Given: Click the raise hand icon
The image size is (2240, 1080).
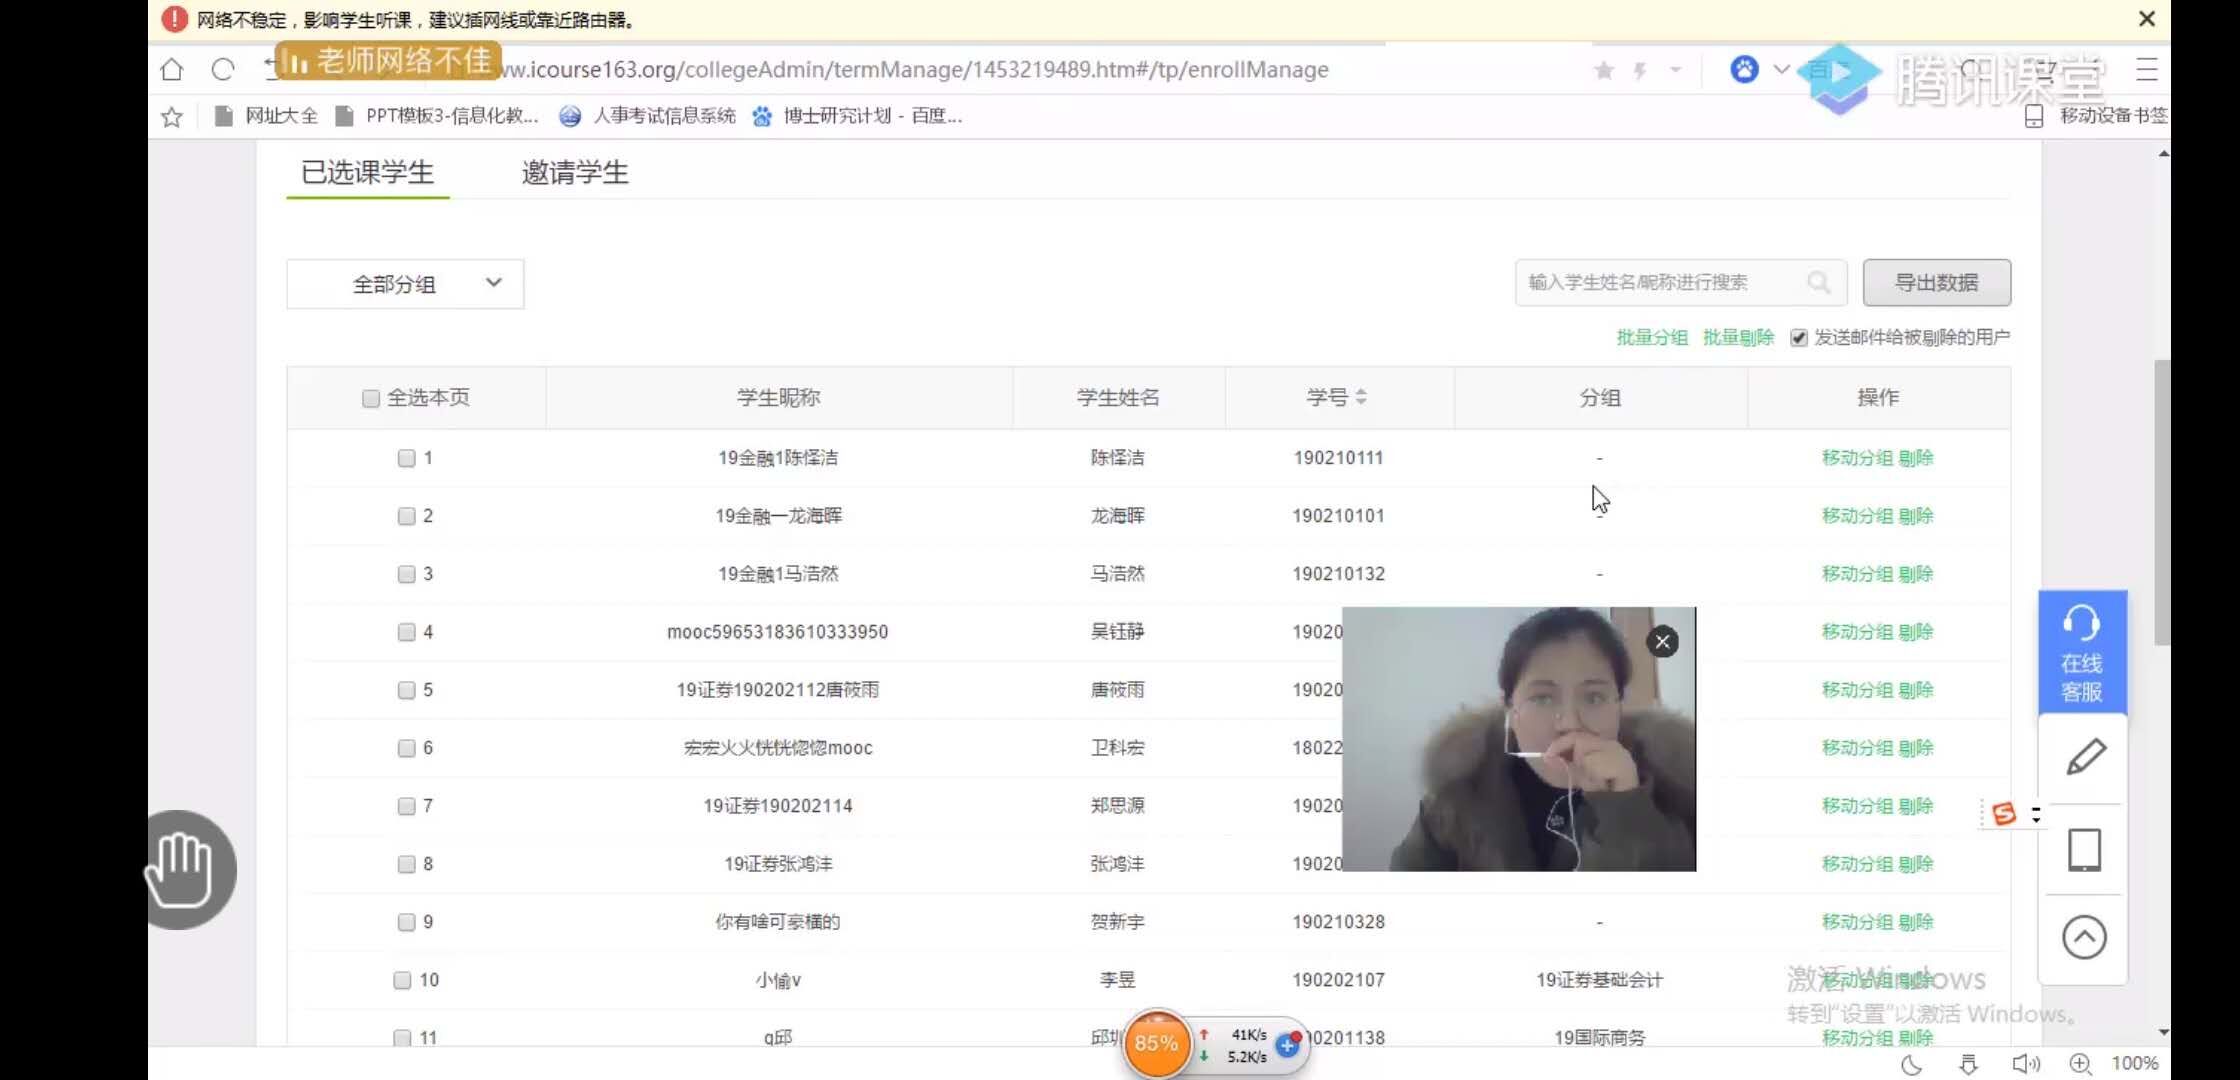Looking at the screenshot, I should (185, 869).
